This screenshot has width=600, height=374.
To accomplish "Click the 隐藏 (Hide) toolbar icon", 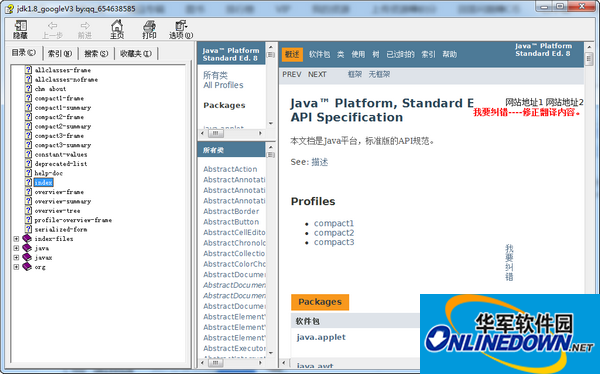I will pos(20,29).
